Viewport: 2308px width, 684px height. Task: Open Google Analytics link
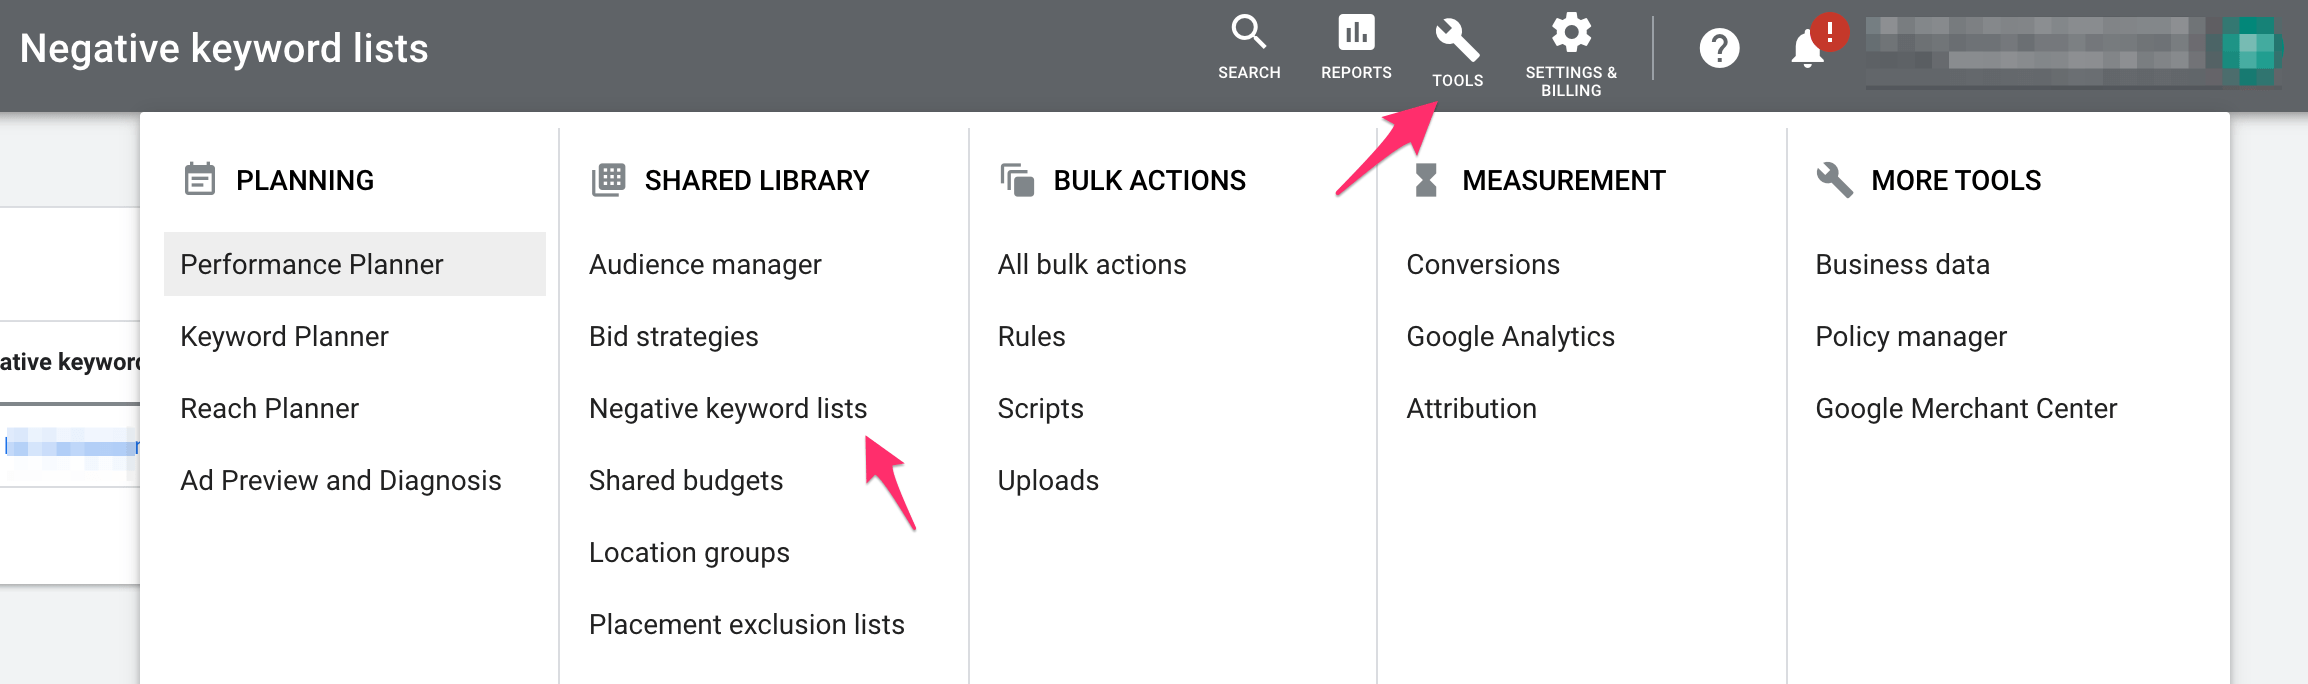tap(1510, 337)
